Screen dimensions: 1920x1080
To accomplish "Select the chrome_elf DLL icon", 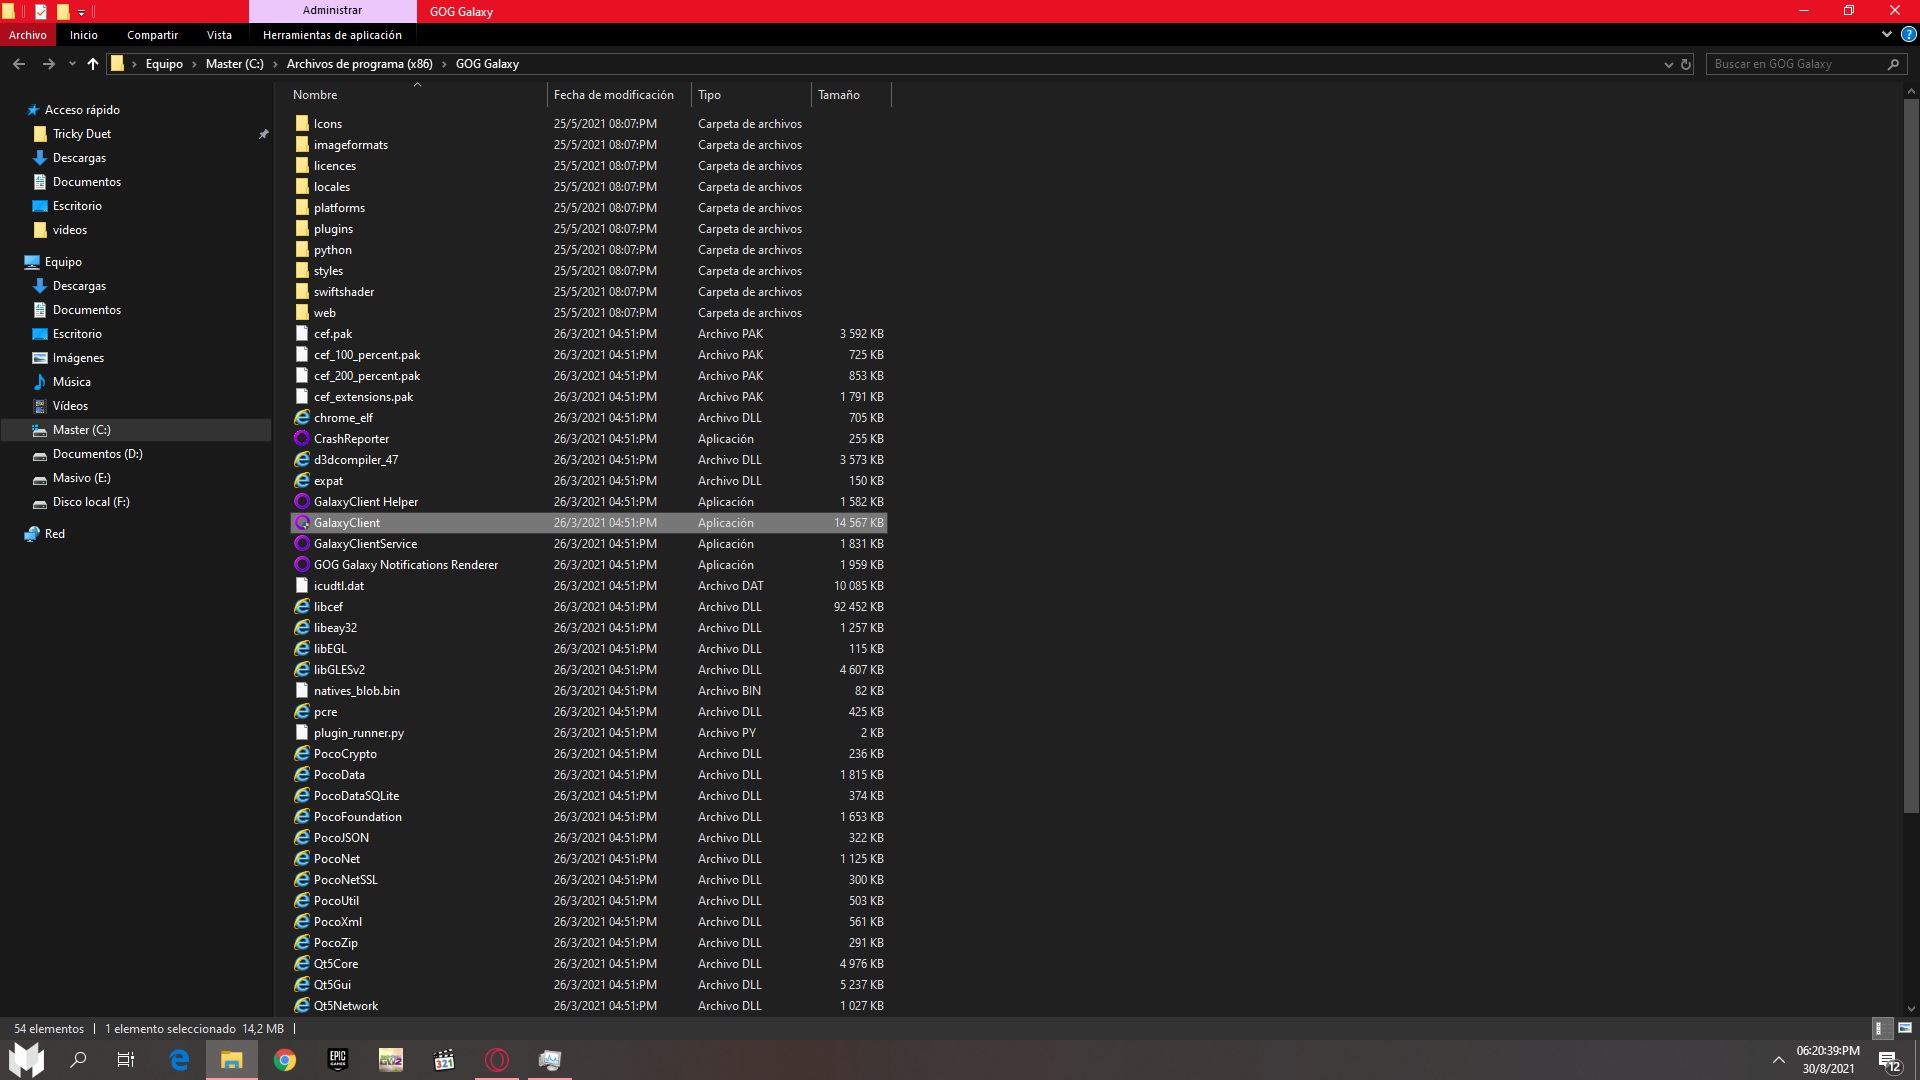I will (302, 418).
